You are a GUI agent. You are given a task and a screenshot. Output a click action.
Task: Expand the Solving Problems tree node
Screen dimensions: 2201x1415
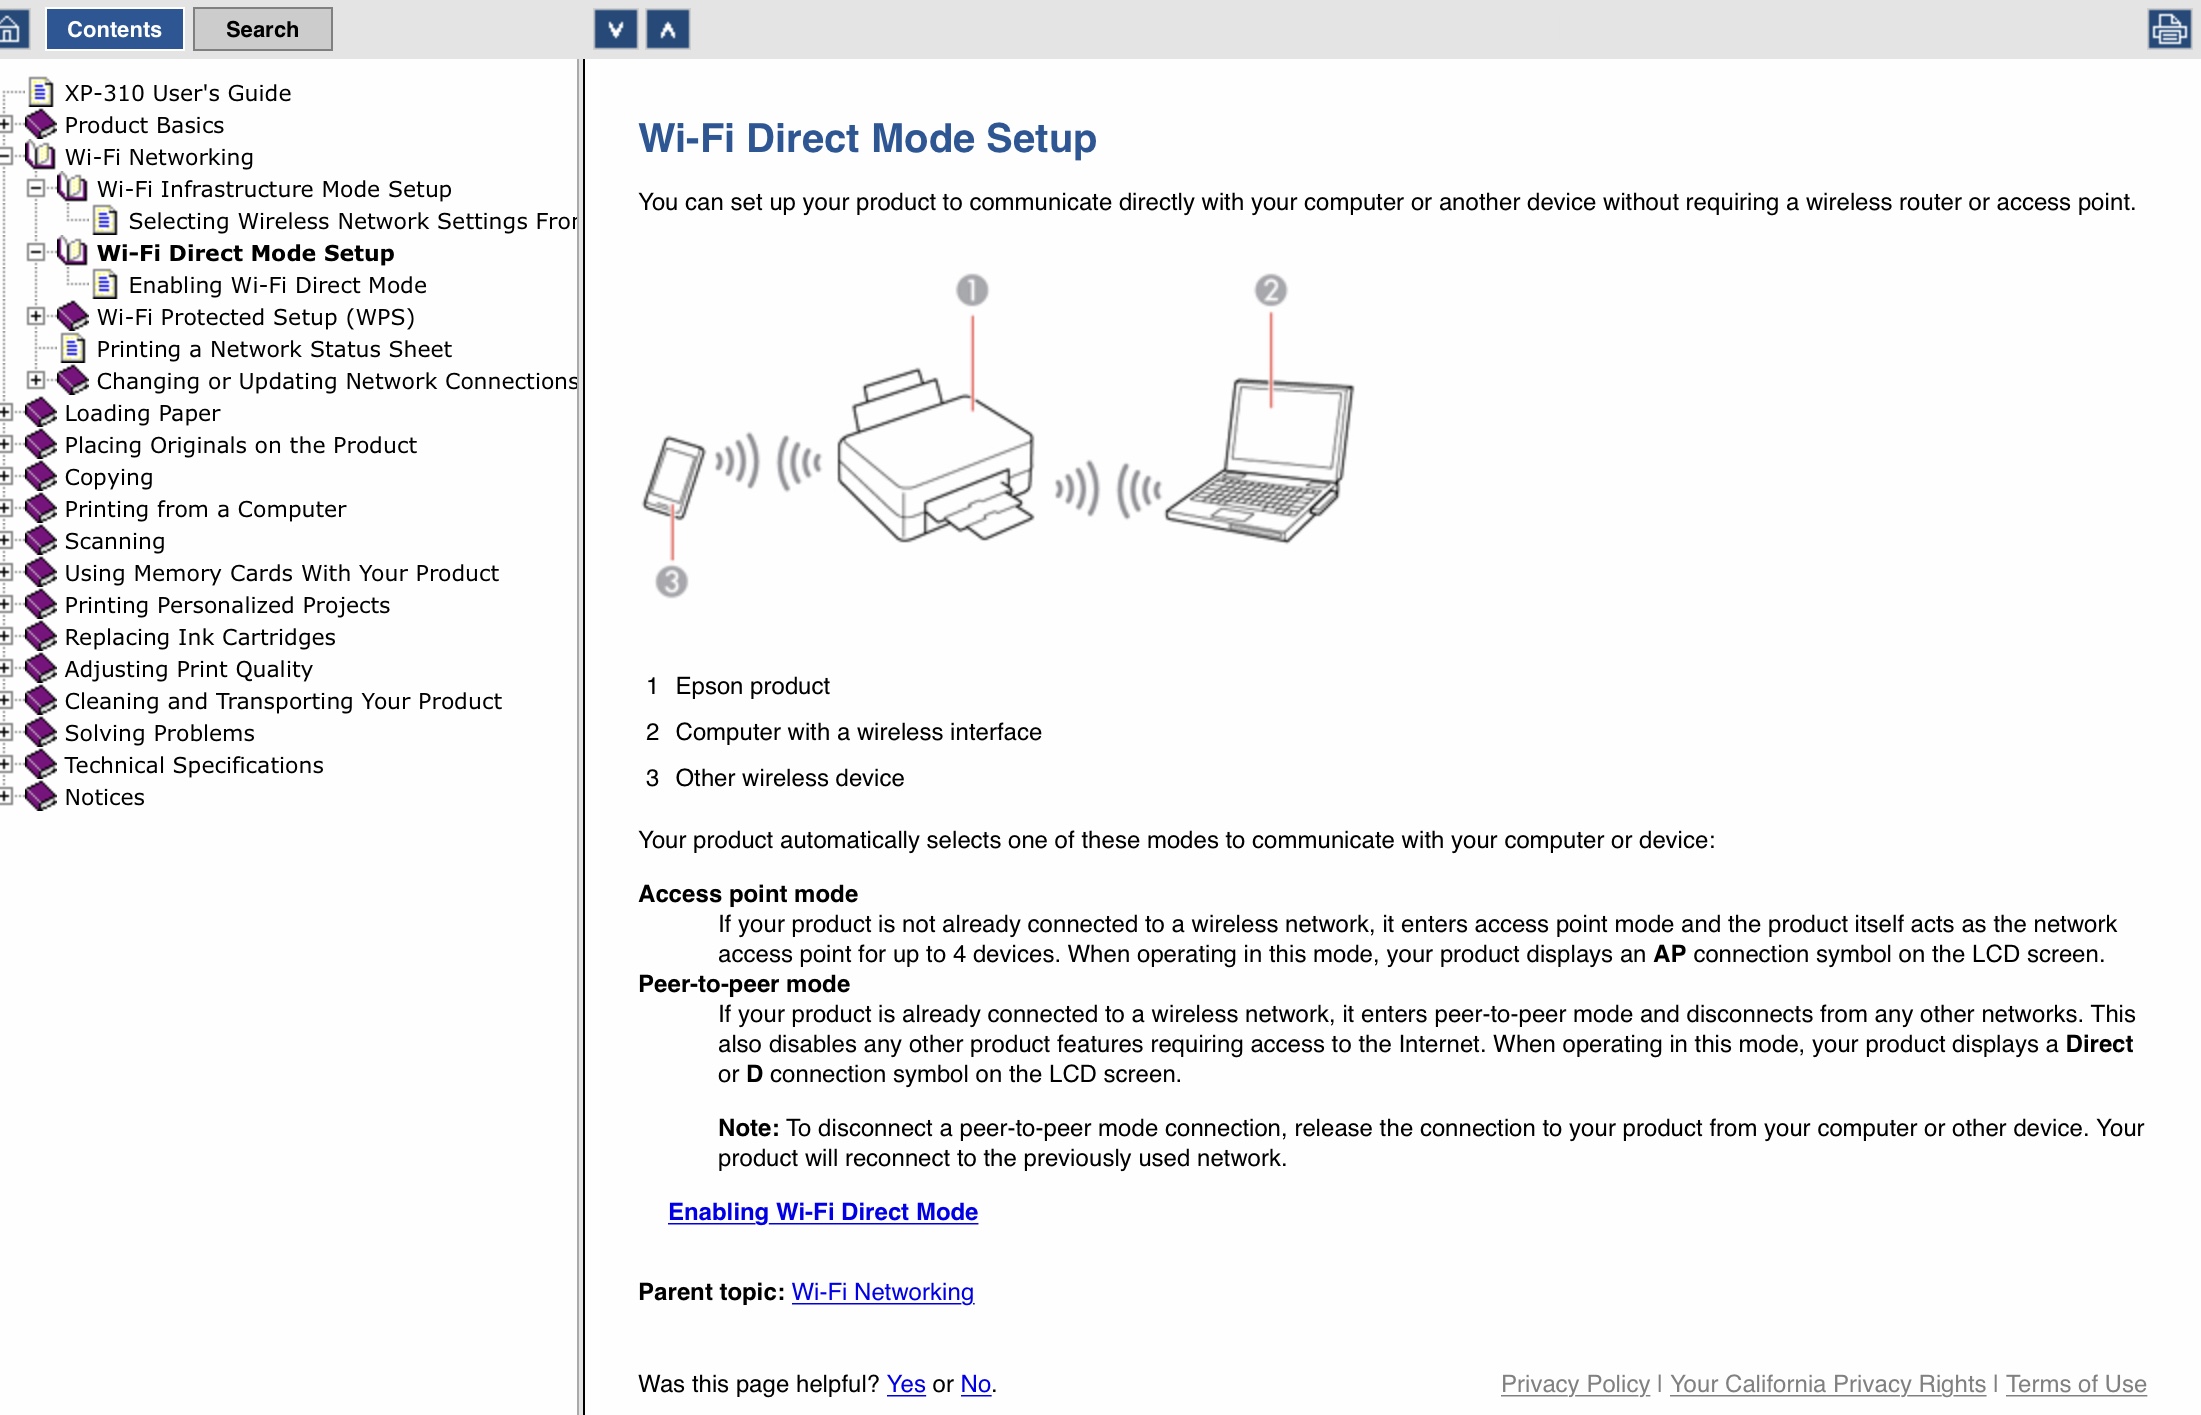(5, 732)
